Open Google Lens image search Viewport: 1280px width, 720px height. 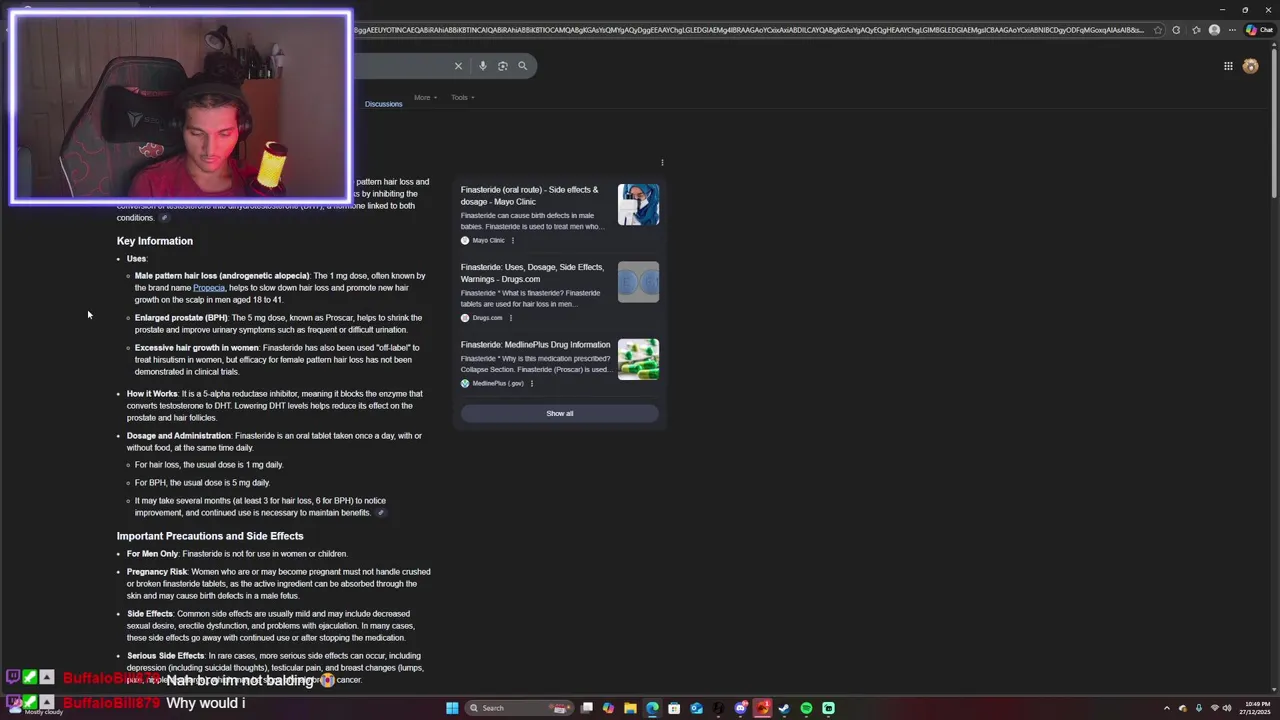[503, 66]
